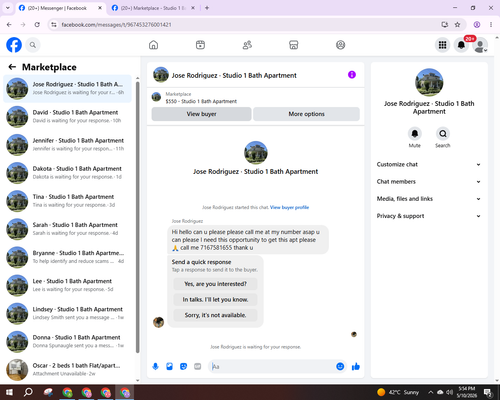Open the nine-dot menu grid
This screenshot has width=500, height=400.
coord(442,45)
